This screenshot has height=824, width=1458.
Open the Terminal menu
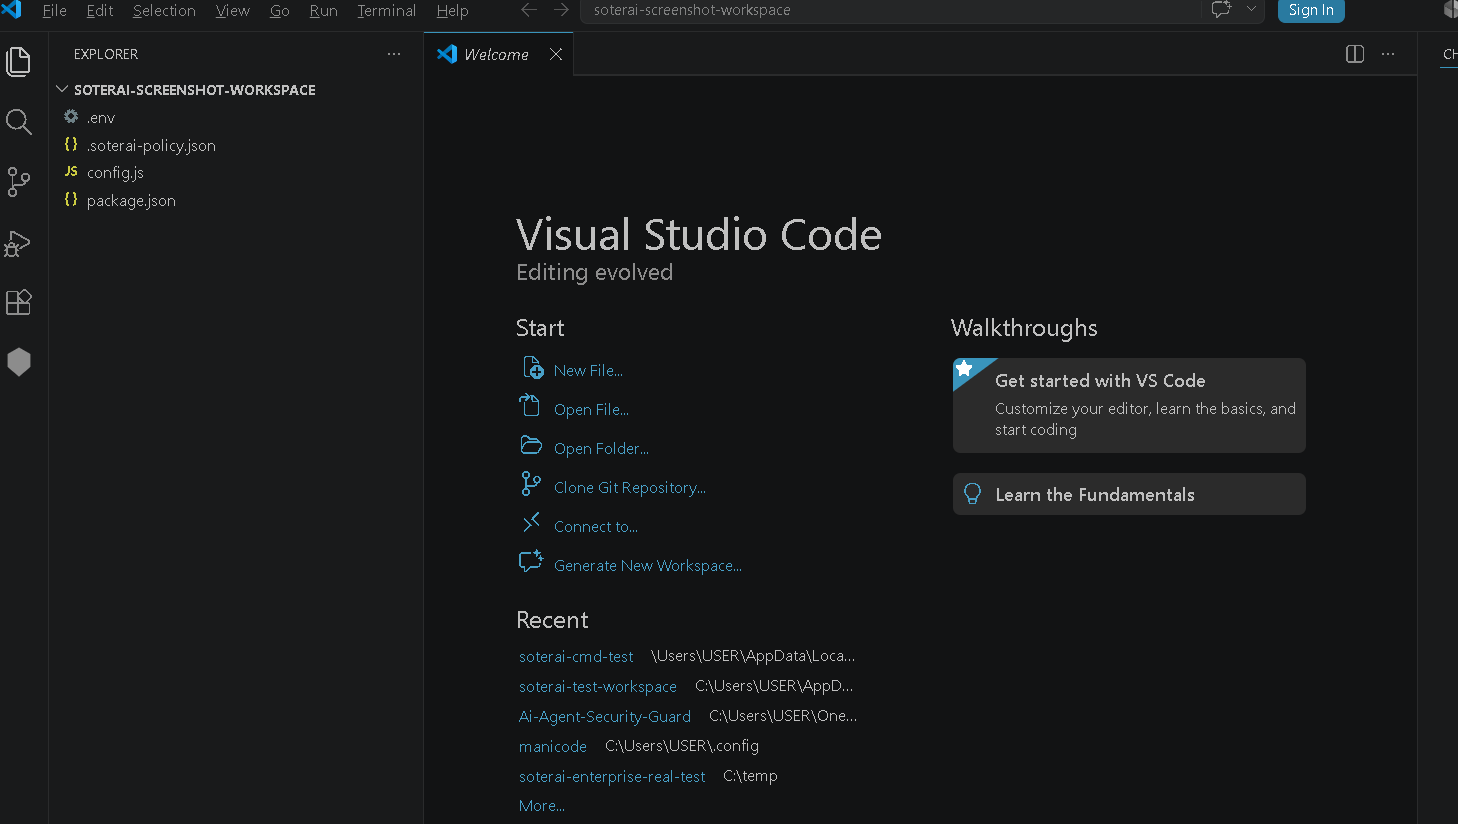[386, 10]
